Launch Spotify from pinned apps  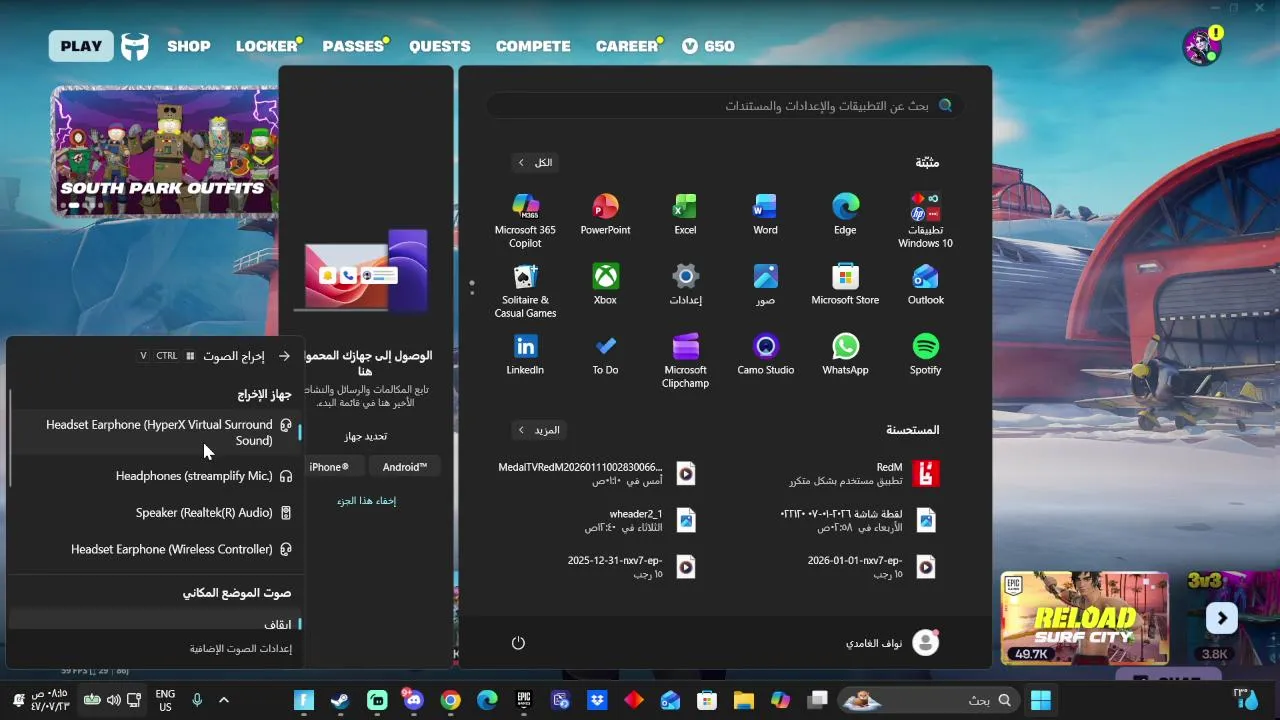point(925,355)
